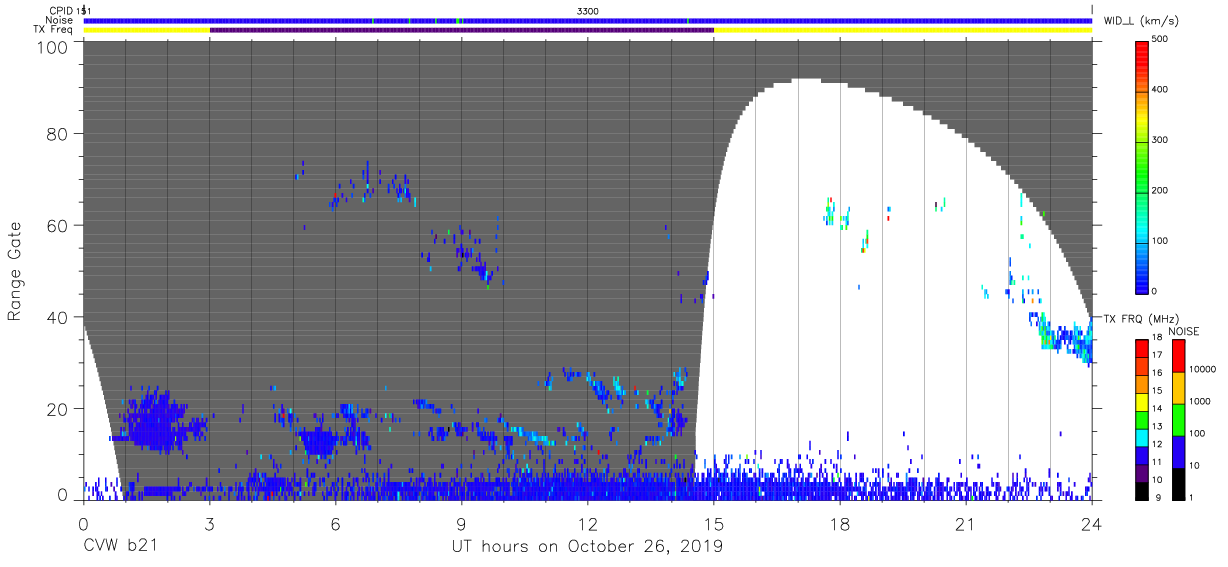1228x567 pixels.
Task: Click the '10000' value in the NOISE legend
Action: click(x=1203, y=369)
